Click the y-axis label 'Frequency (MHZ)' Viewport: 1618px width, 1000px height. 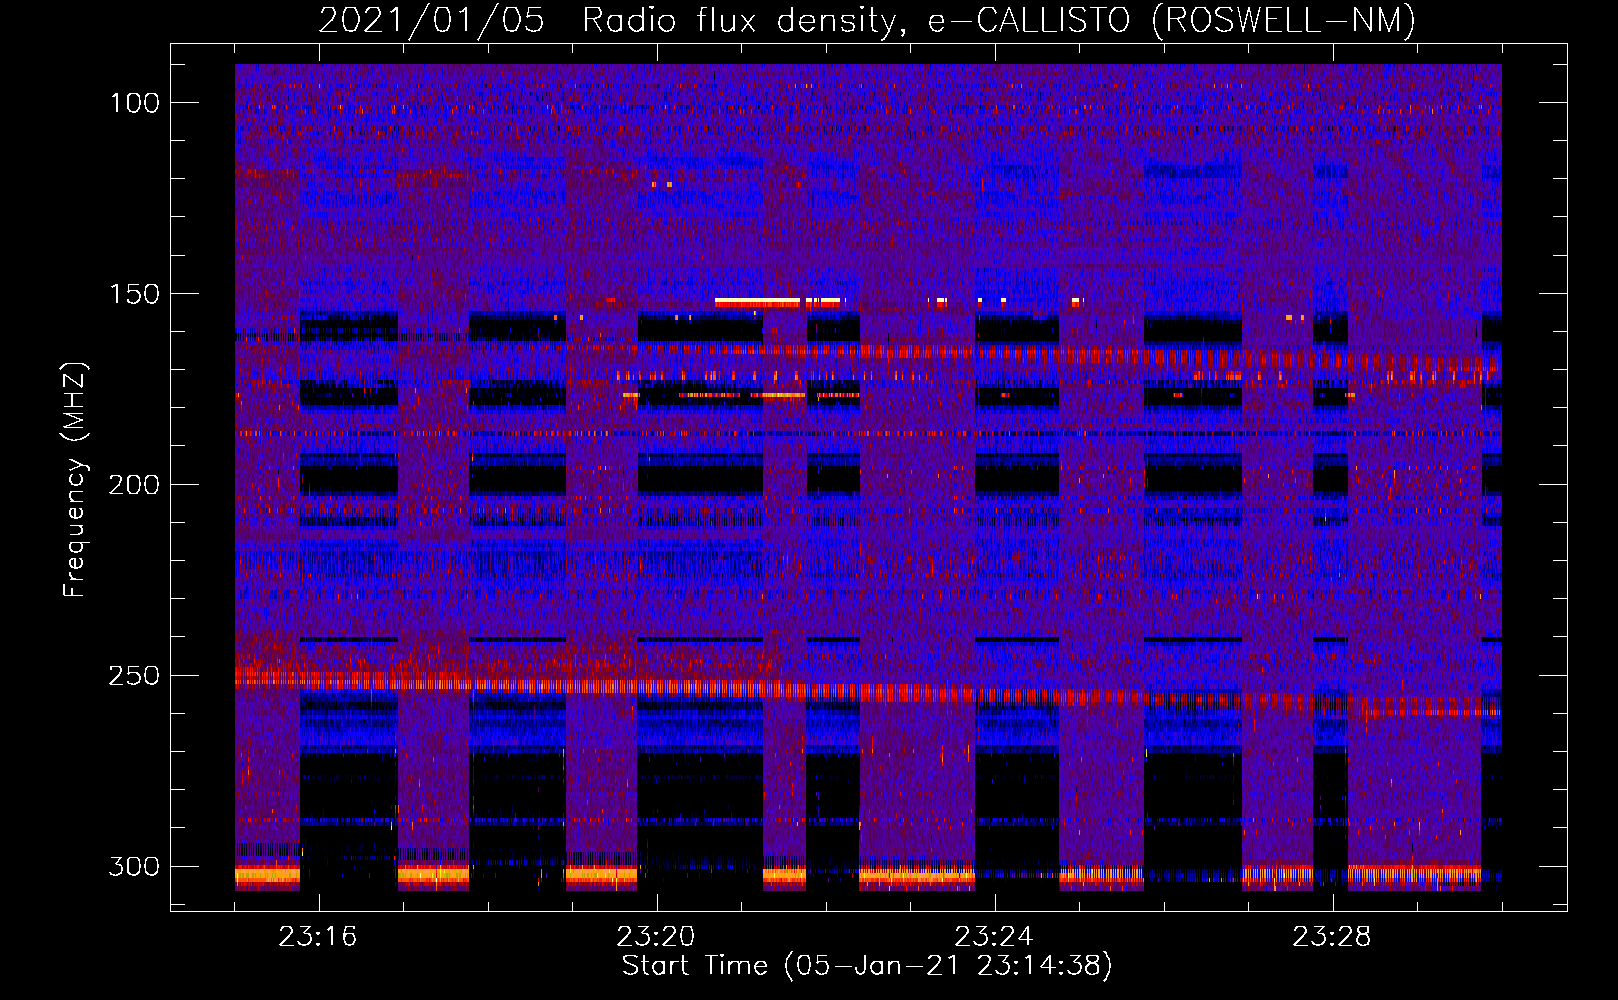pyautogui.click(x=75, y=480)
